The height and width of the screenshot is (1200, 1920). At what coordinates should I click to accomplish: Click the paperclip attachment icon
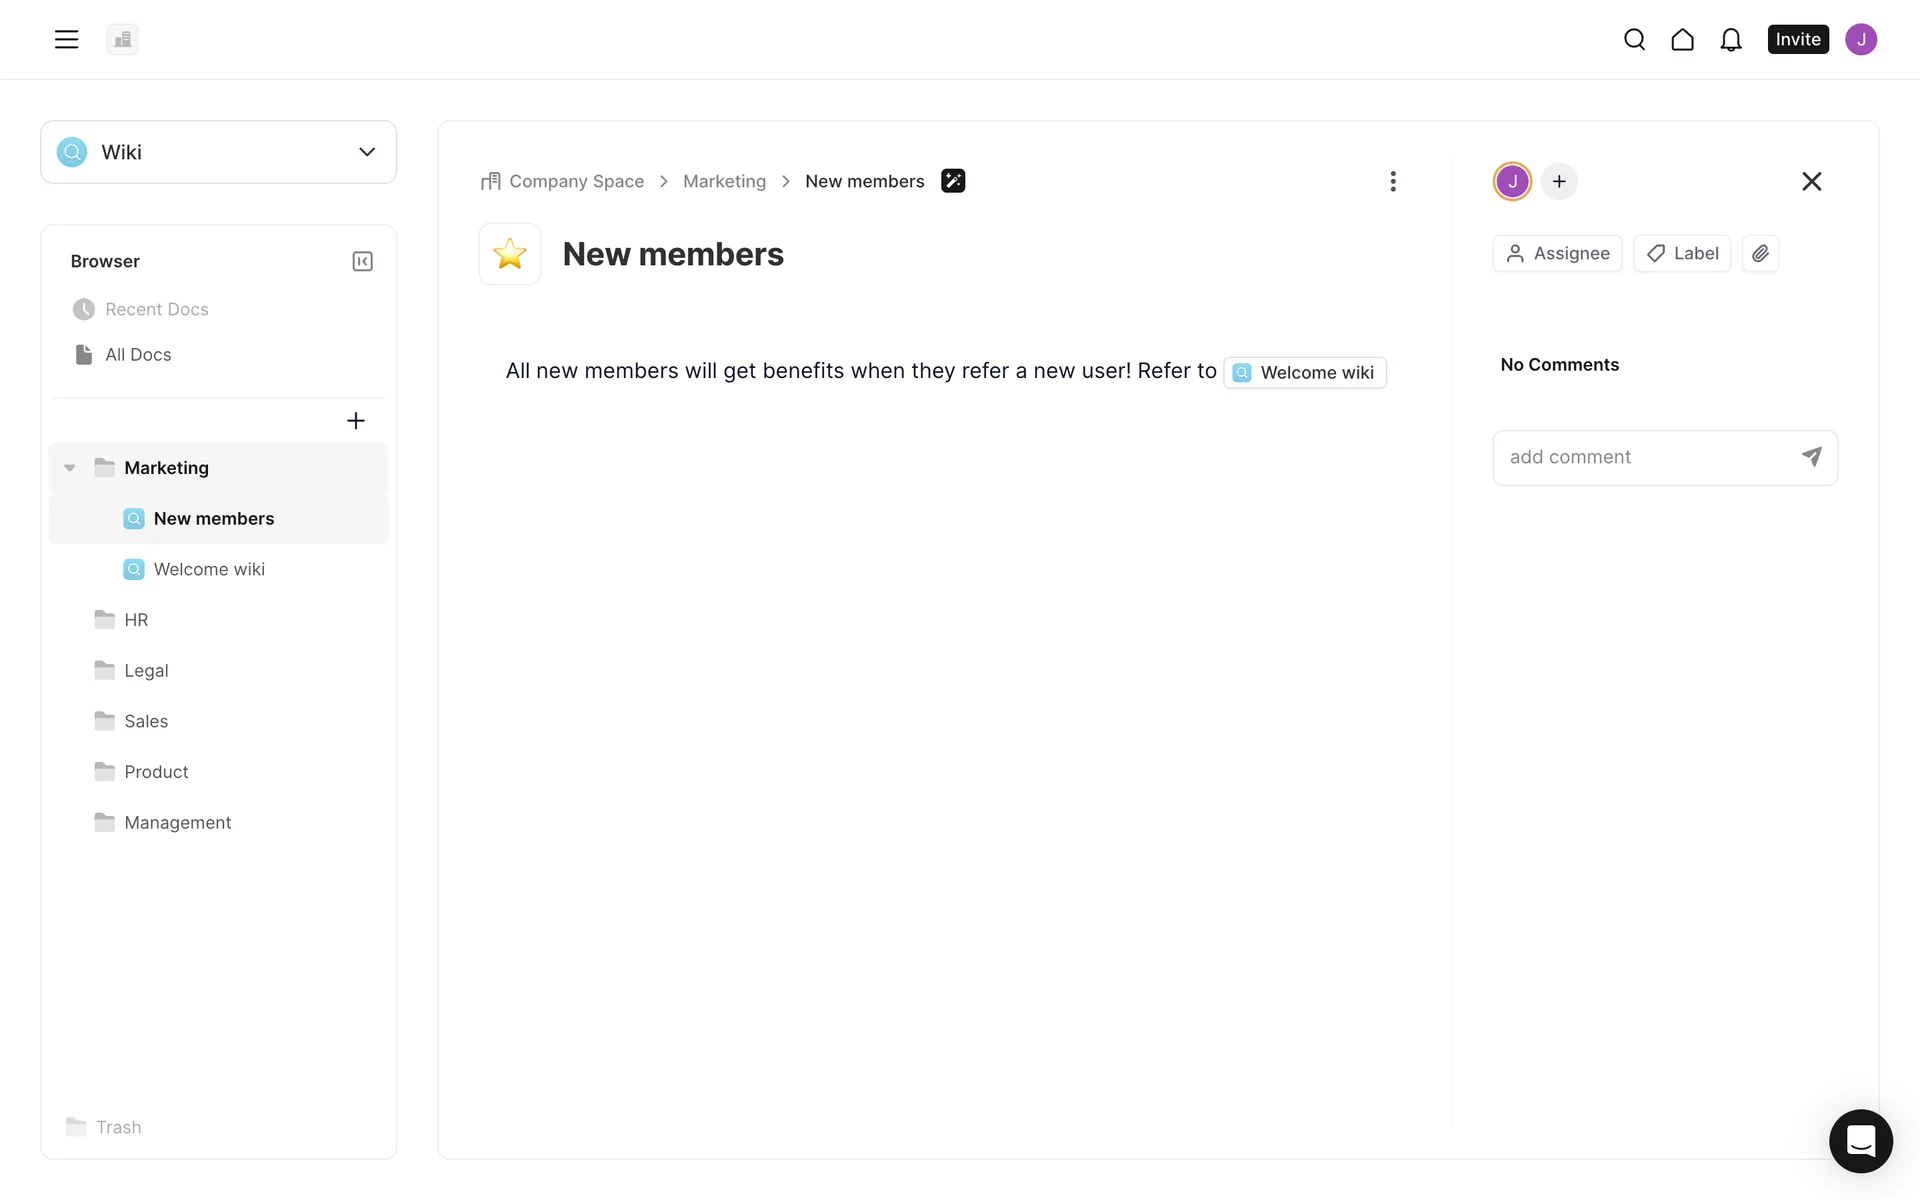(x=1759, y=253)
